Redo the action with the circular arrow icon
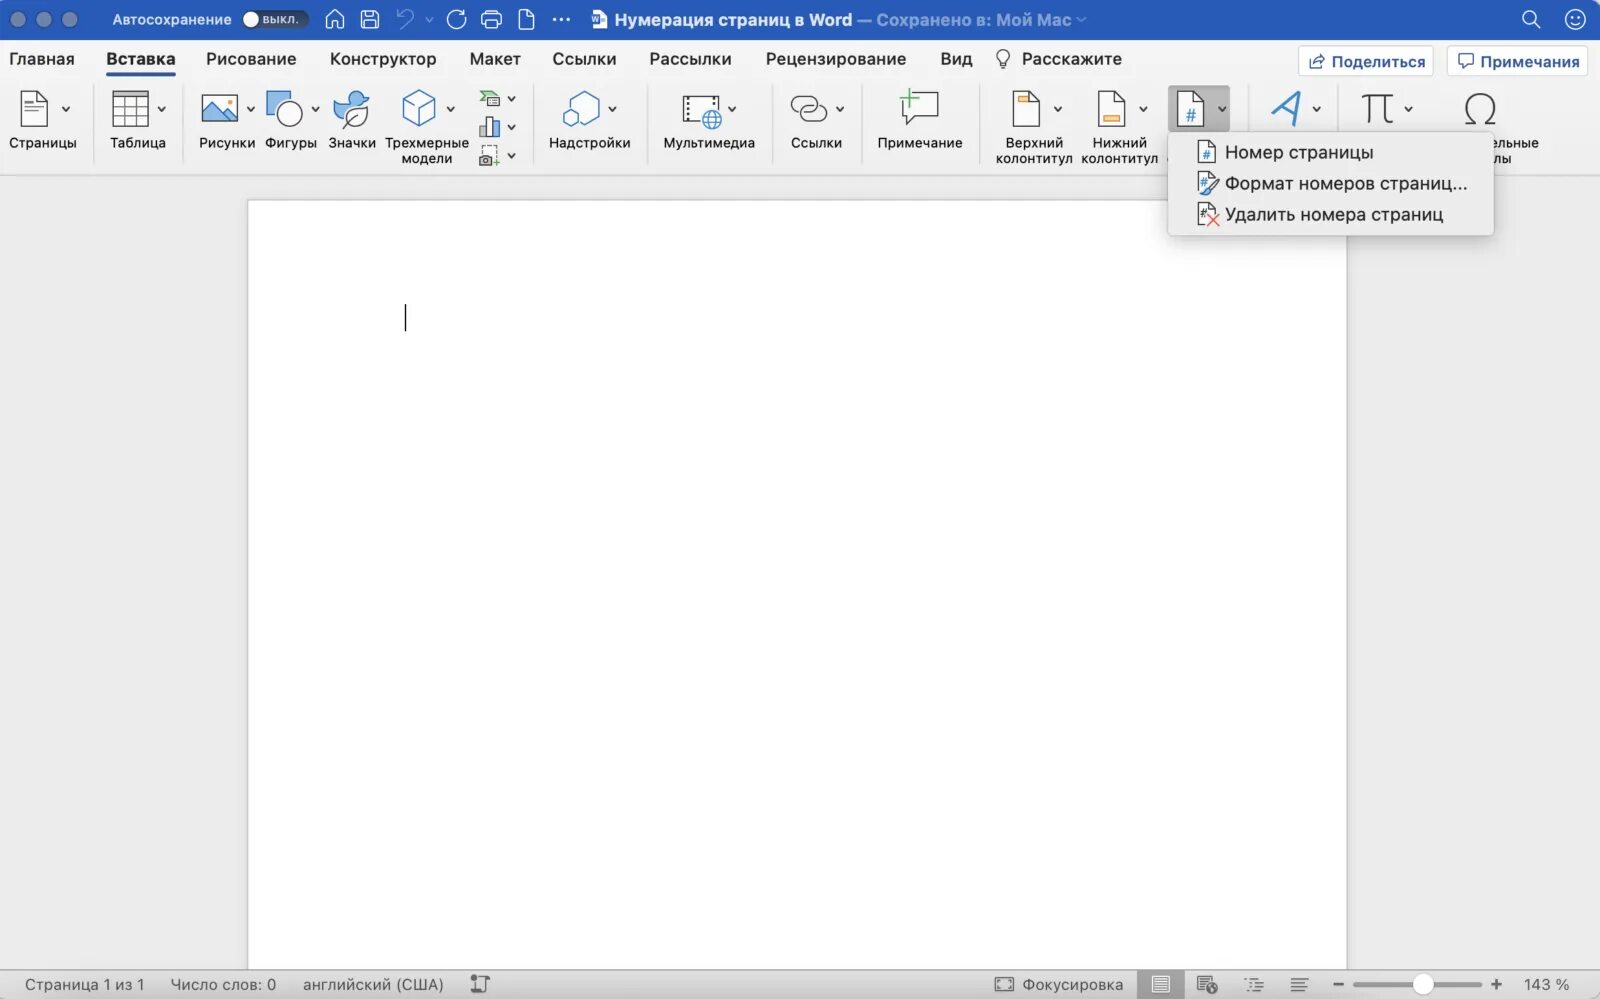The width and height of the screenshot is (1600, 999). [456, 19]
